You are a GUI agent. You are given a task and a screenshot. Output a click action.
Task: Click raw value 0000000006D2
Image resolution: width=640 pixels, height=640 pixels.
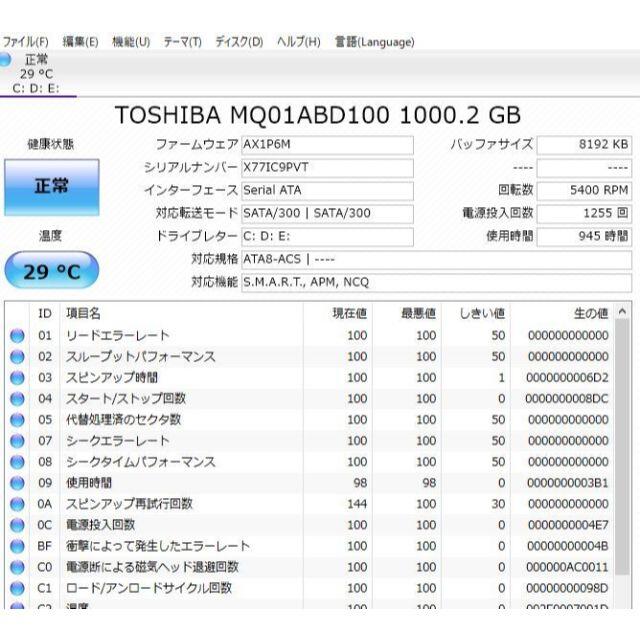coord(567,378)
